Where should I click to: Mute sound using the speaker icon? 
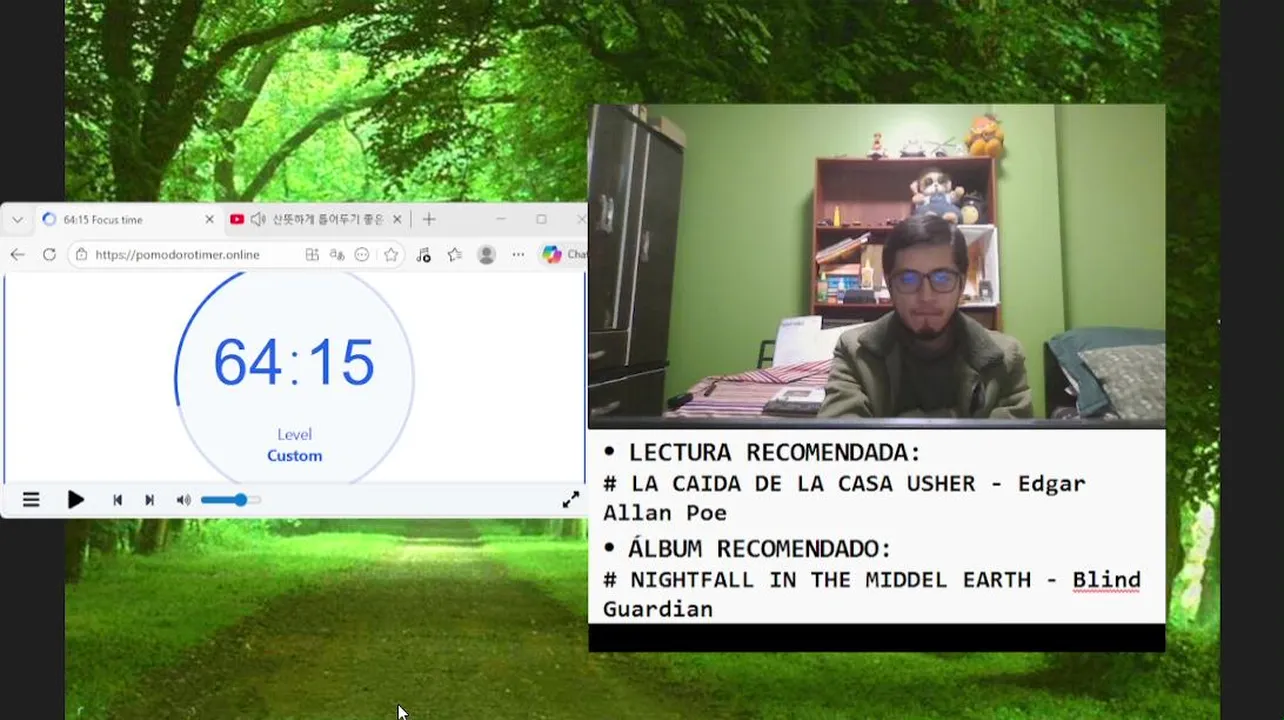pyautogui.click(x=183, y=500)
